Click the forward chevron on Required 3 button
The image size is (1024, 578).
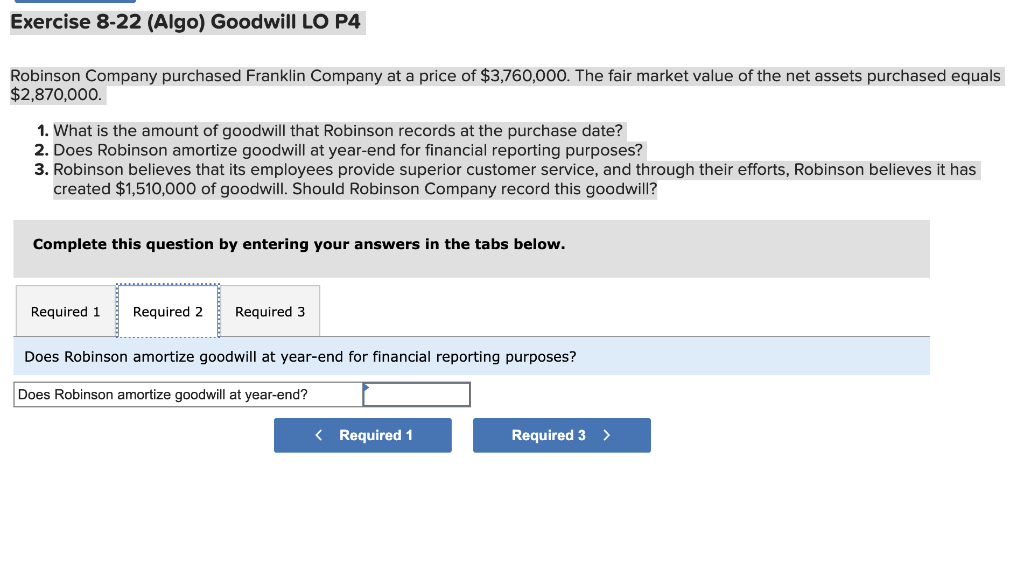[605, 435]
